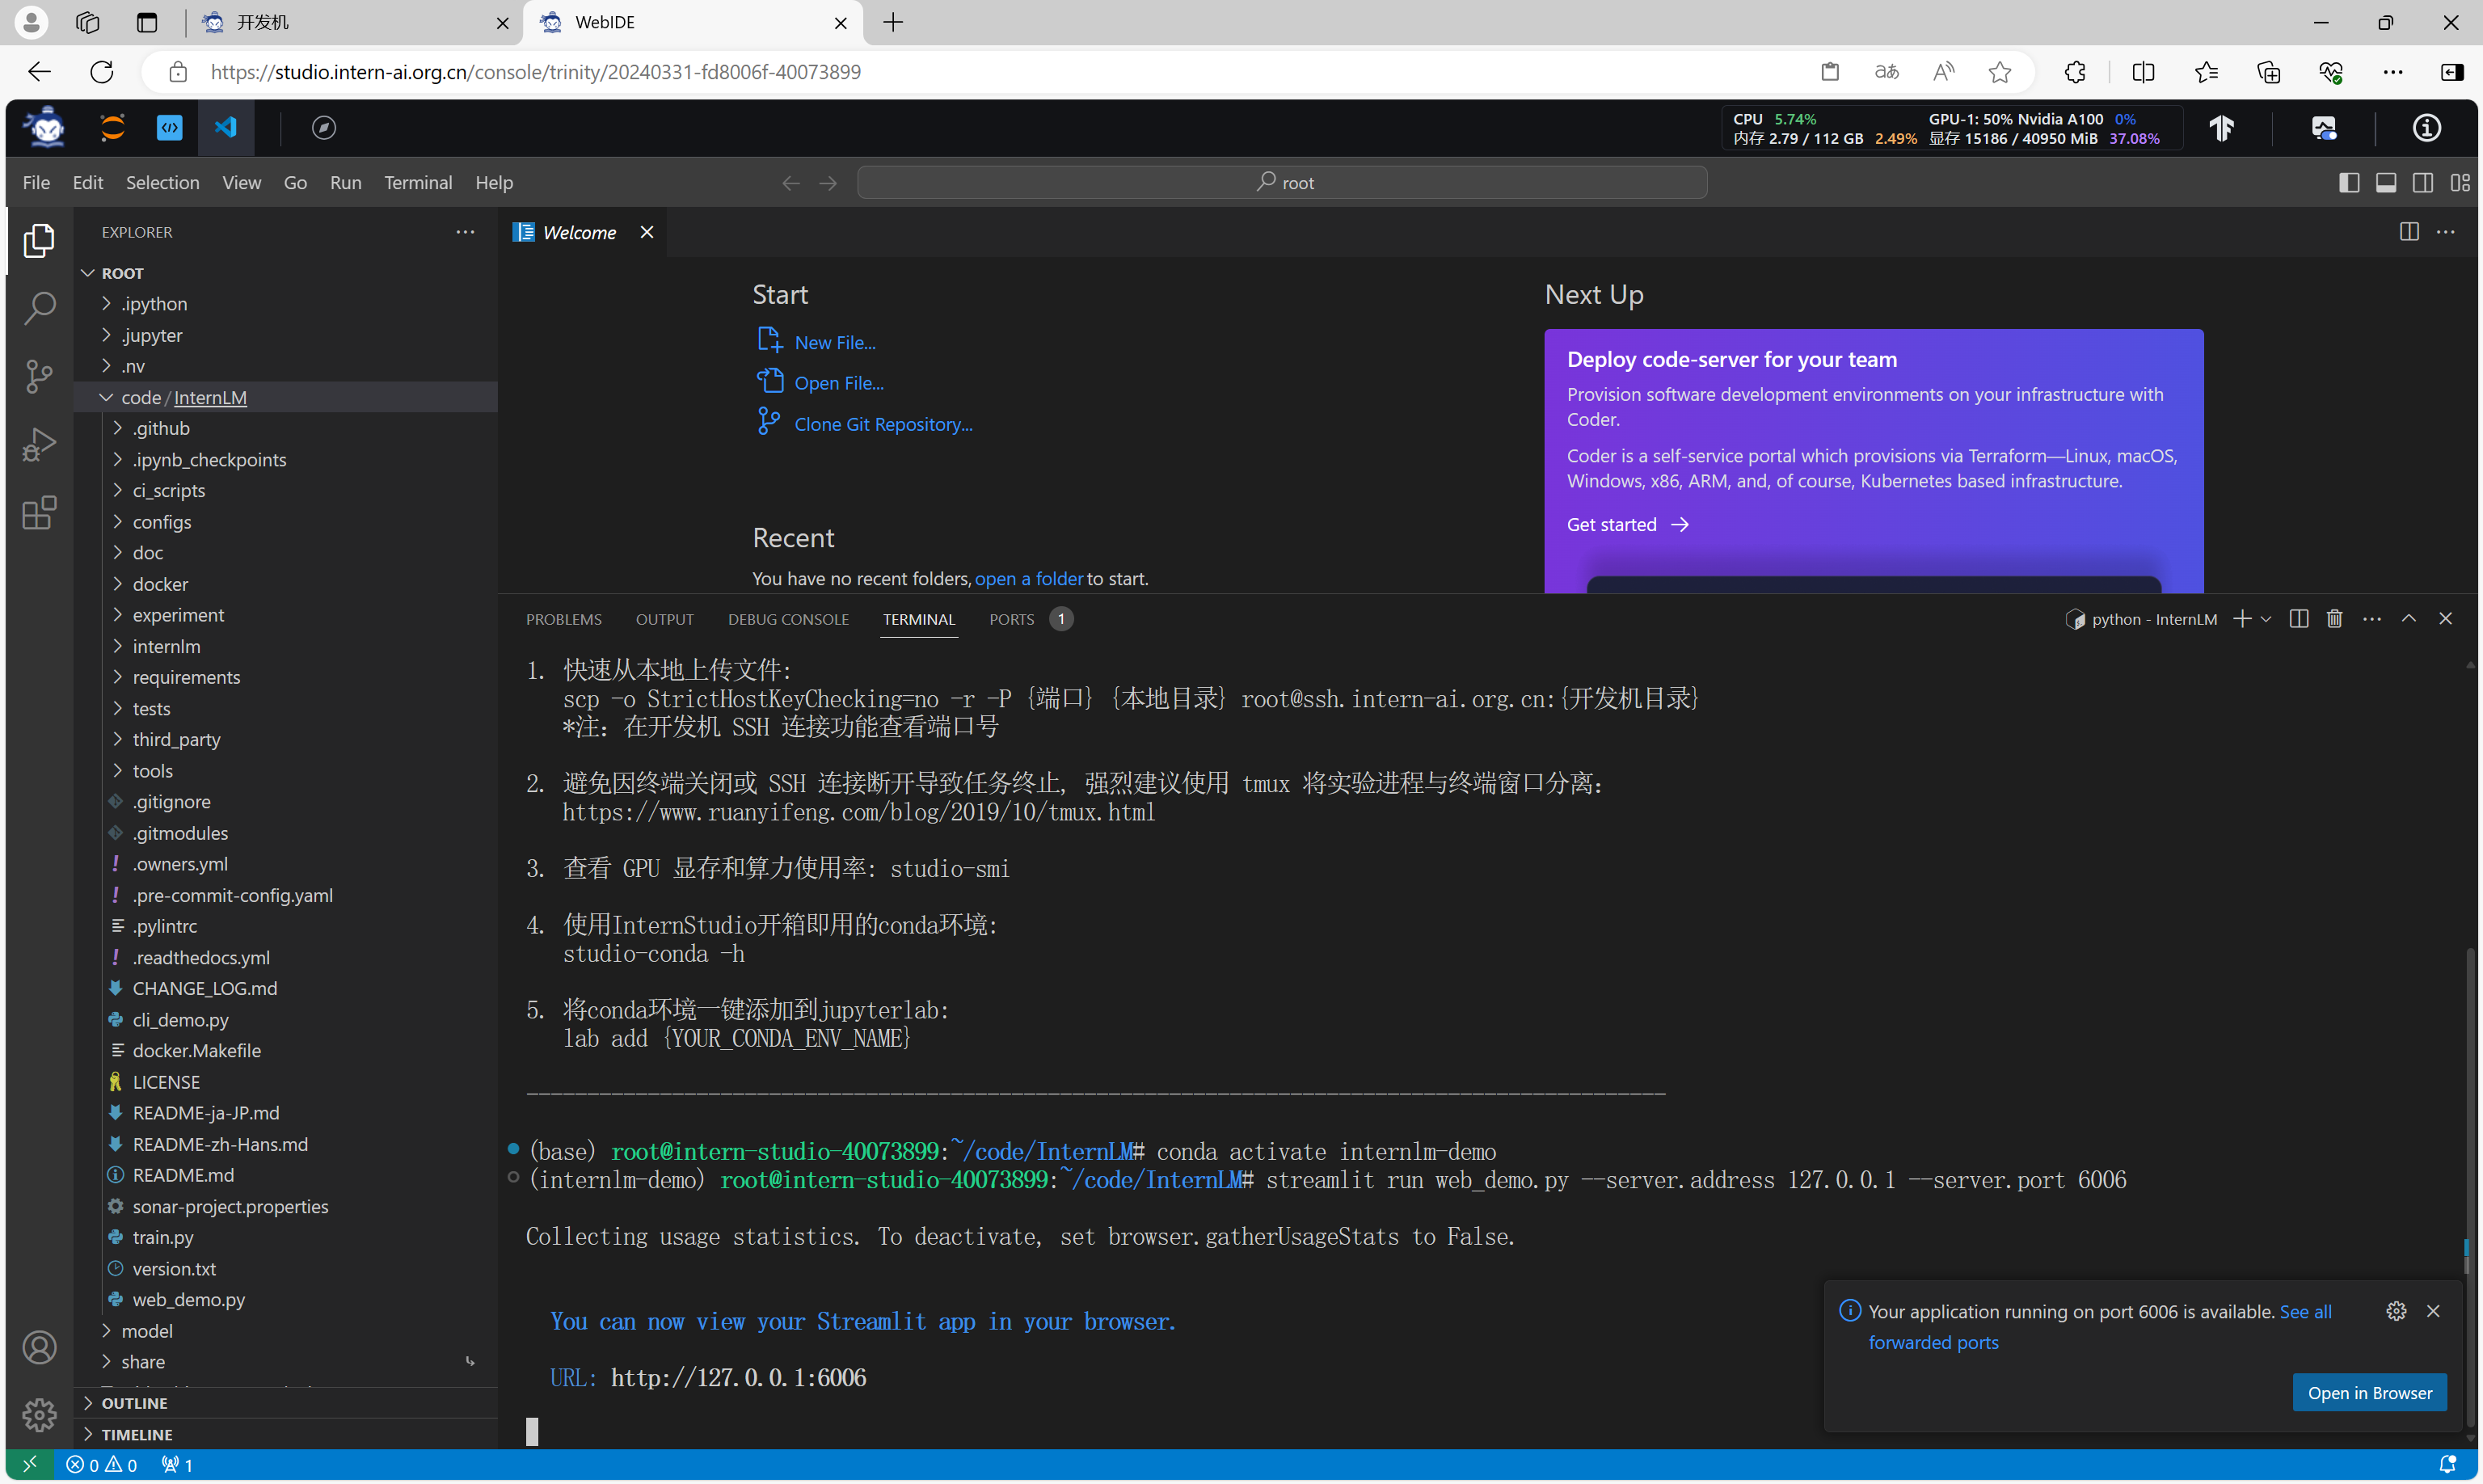Switch to the terminal icon in top toolbar

coord(169,127)
